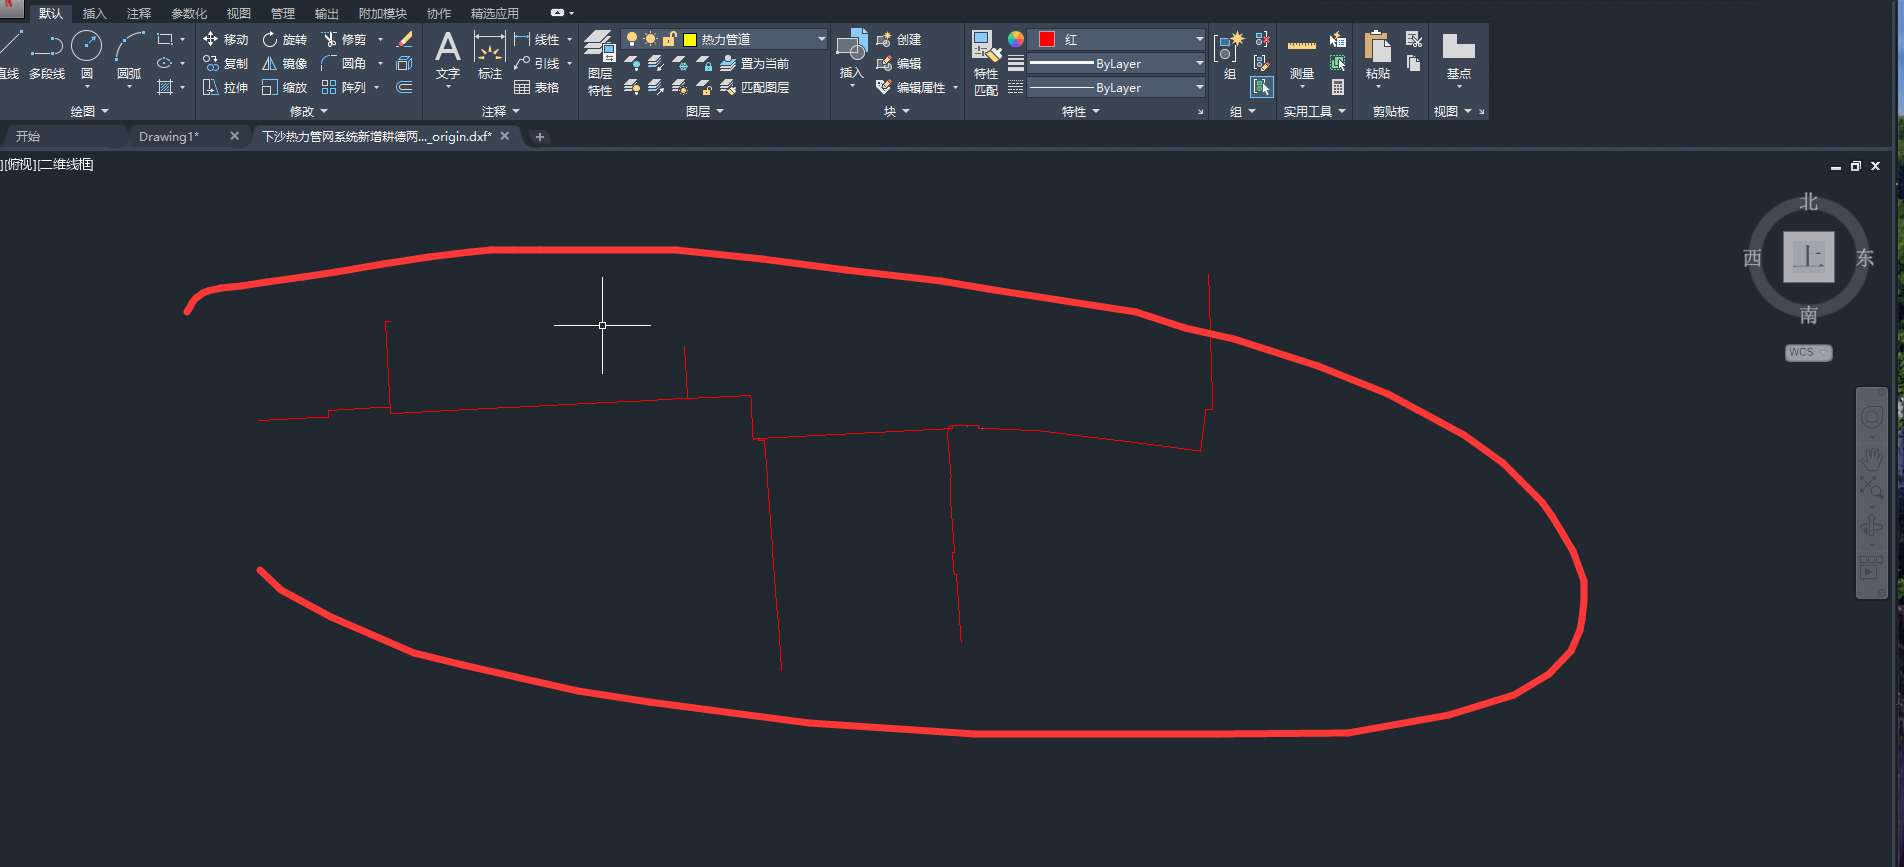Image resolution: width=1904 pixels, height=867 pixels.
Task: Open the Quick Calculator icon
Action: (1338, 87)
